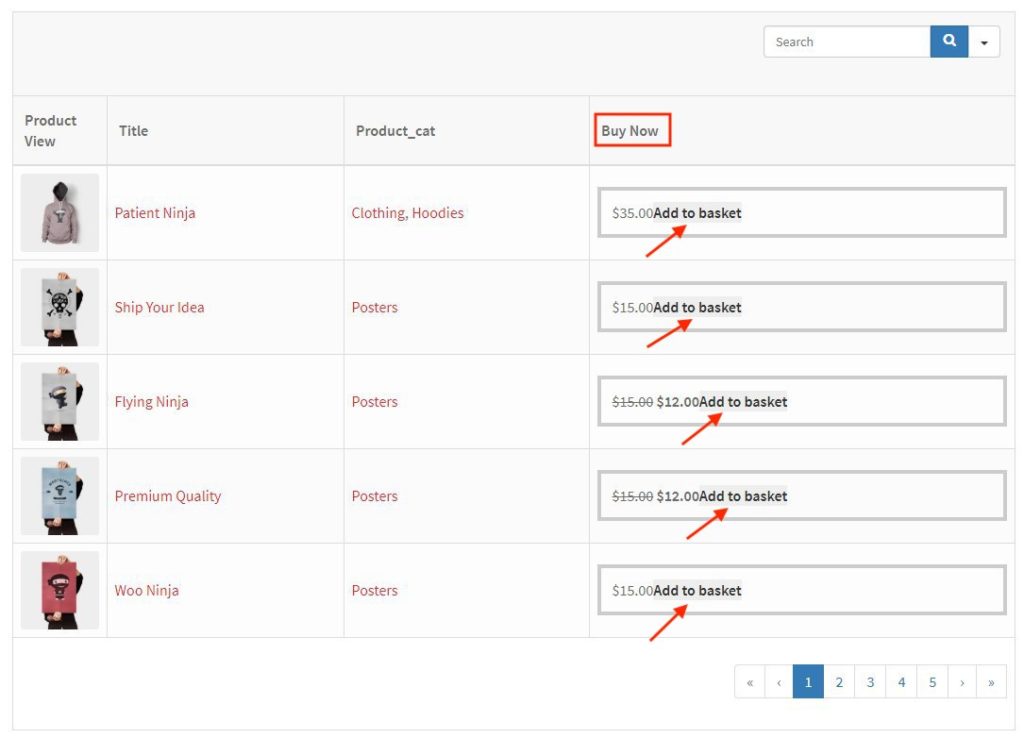Jump to page 5 of results

[932, 682]
